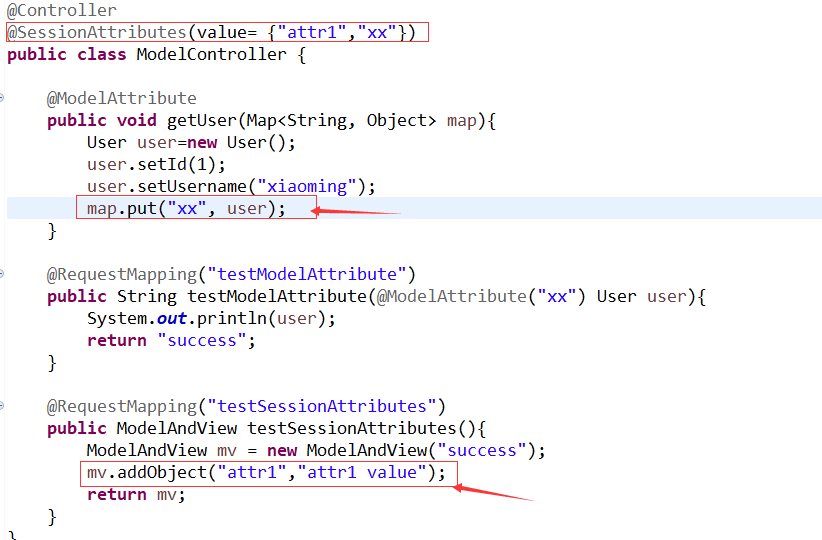Place cursor on 'User user=new User();' line
822x540 pixels.
[191, 143]
